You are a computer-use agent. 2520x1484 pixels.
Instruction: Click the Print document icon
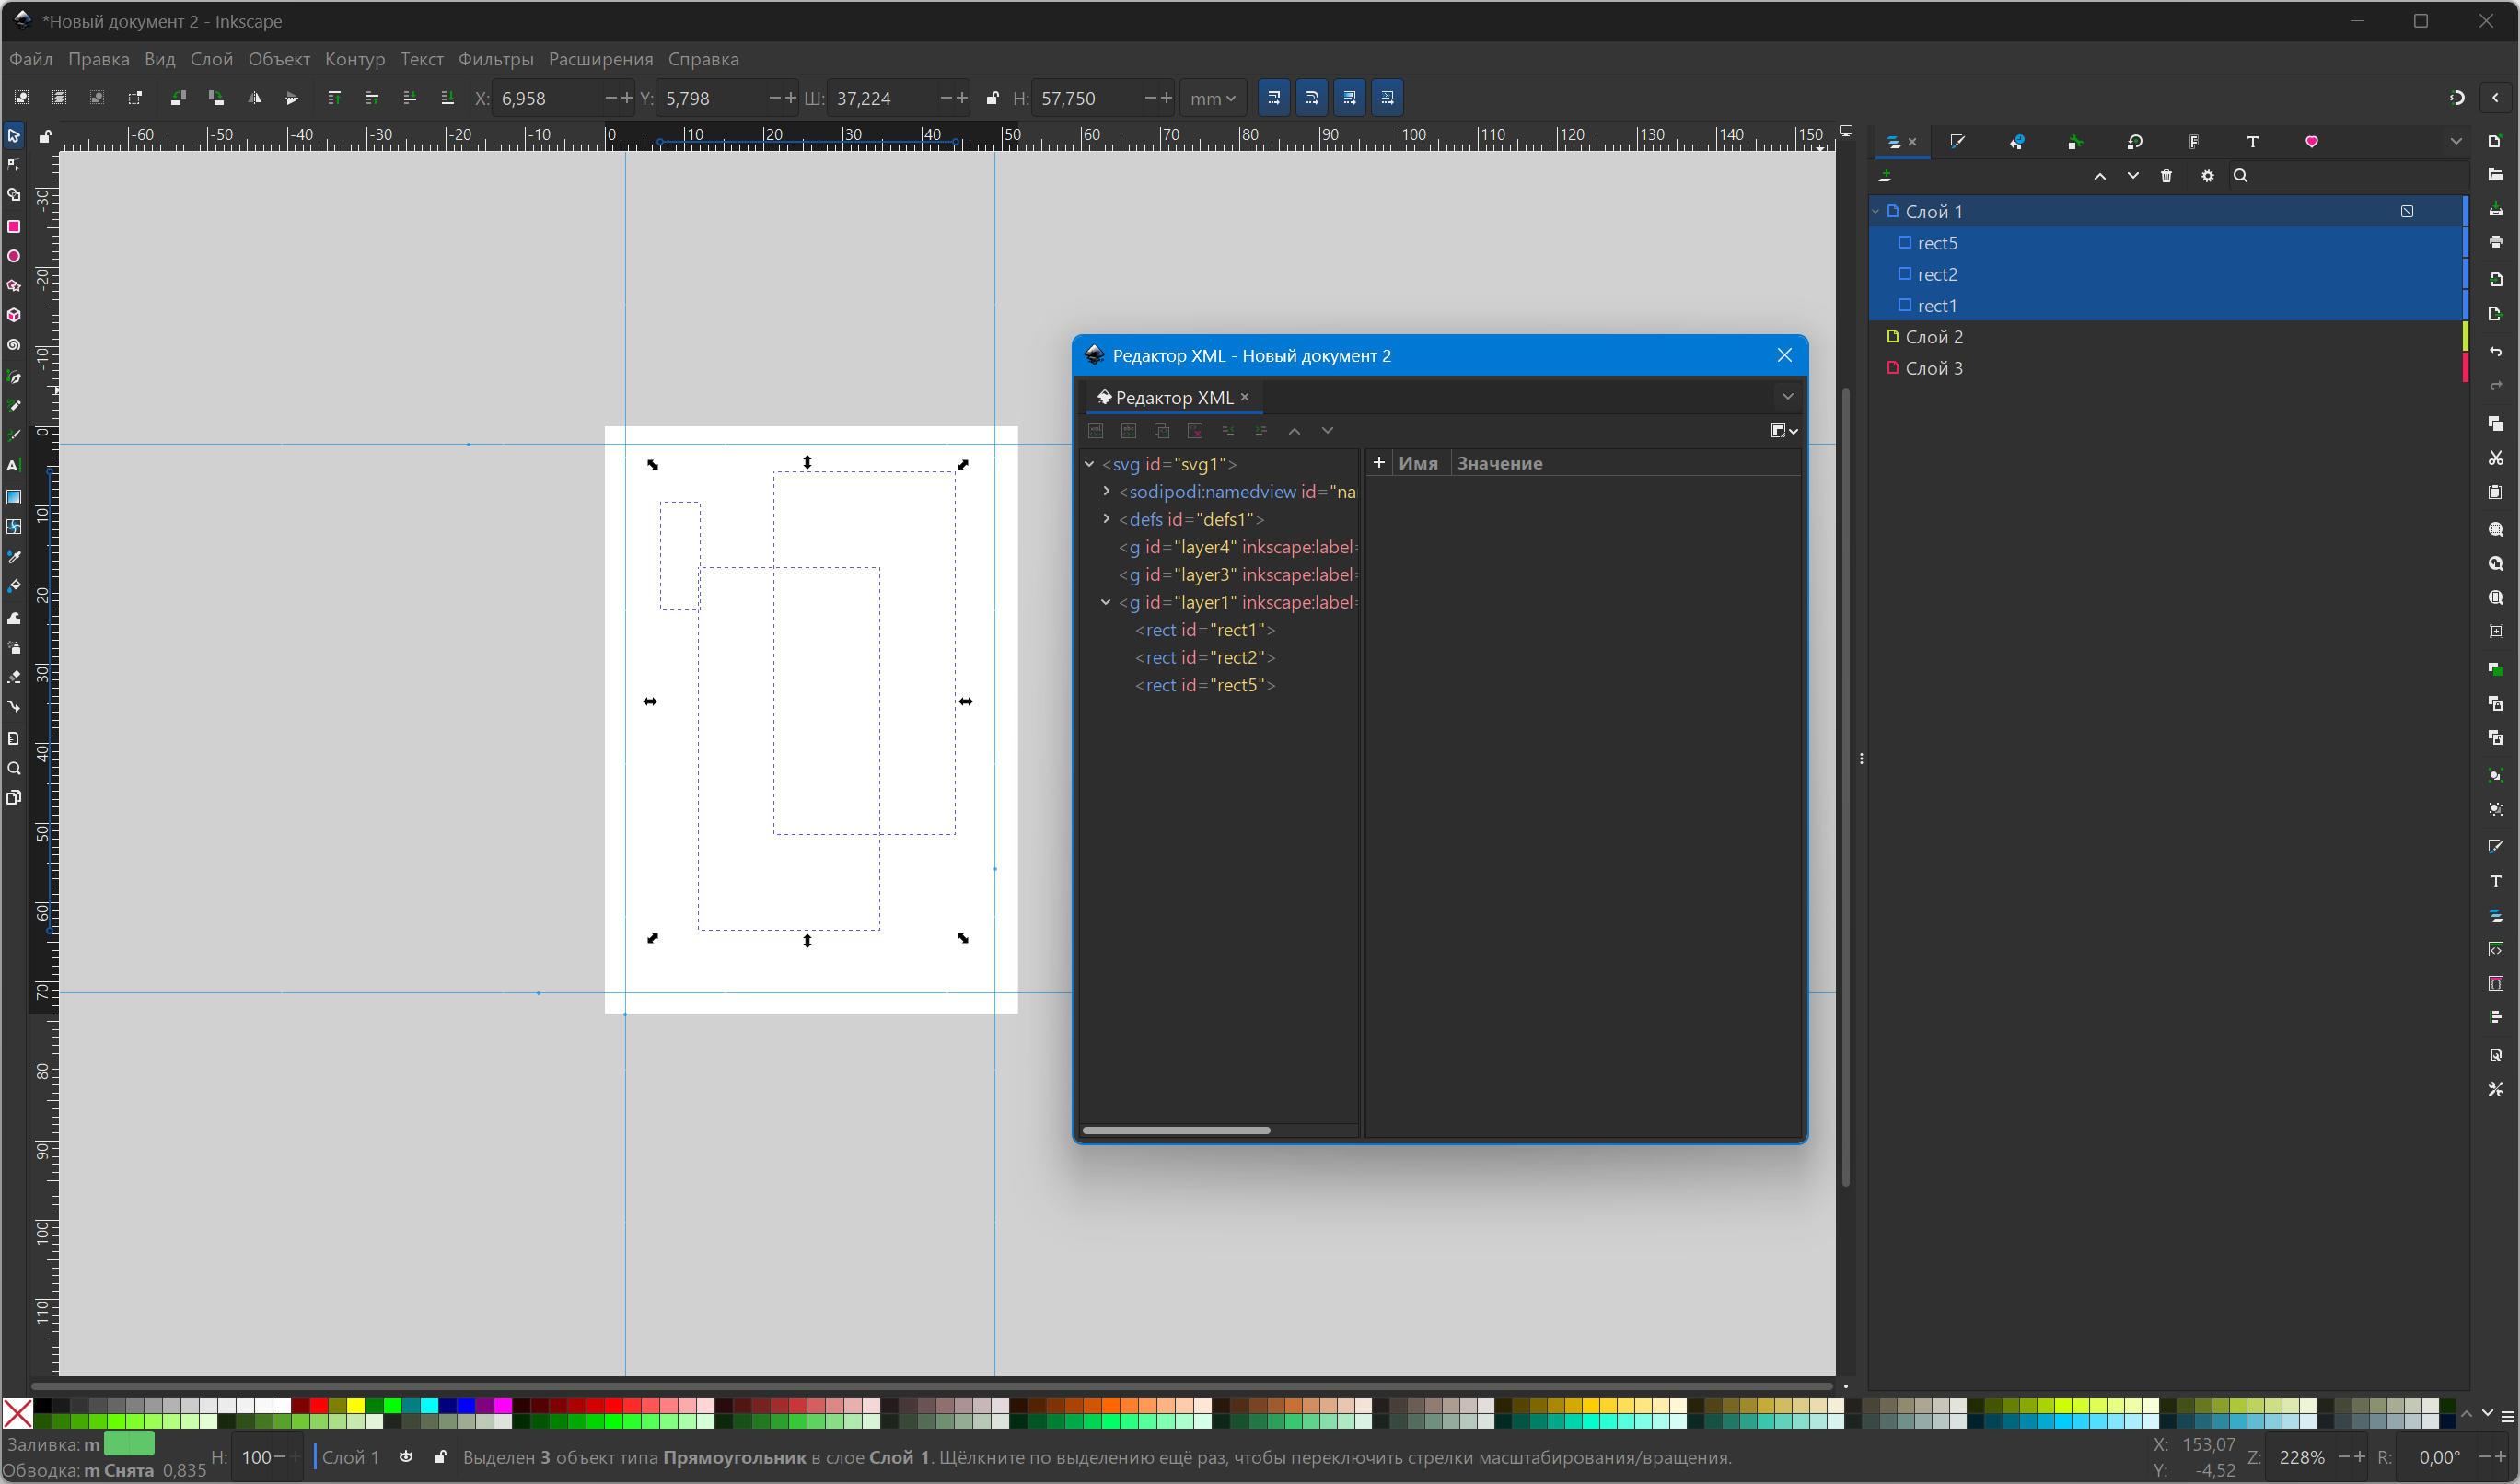pyautogui.click(x=2496, y=243)
